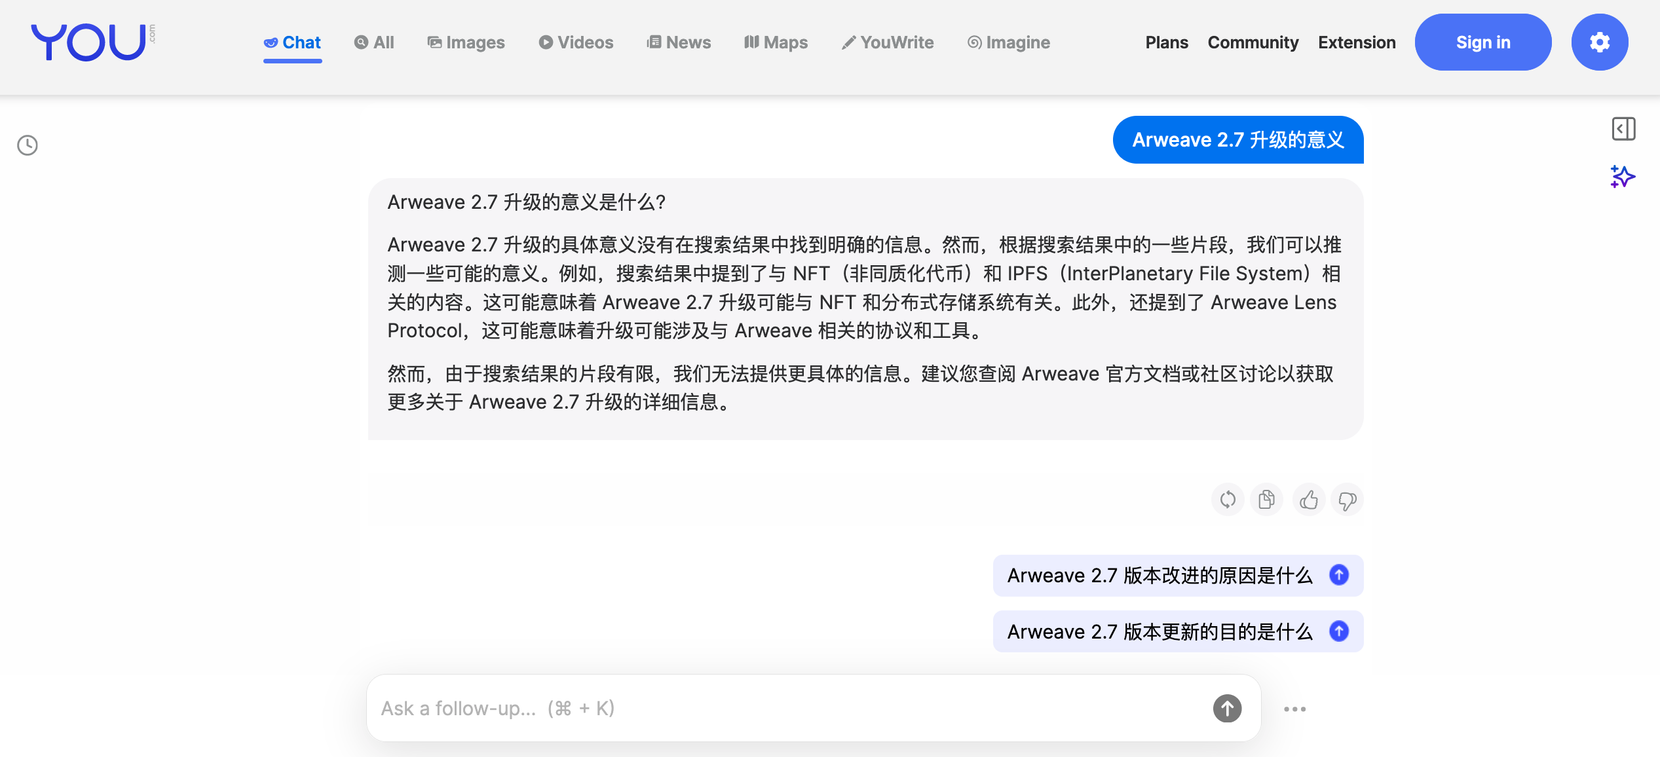
Task: Open the Extension link
Action: point(1357,43)
